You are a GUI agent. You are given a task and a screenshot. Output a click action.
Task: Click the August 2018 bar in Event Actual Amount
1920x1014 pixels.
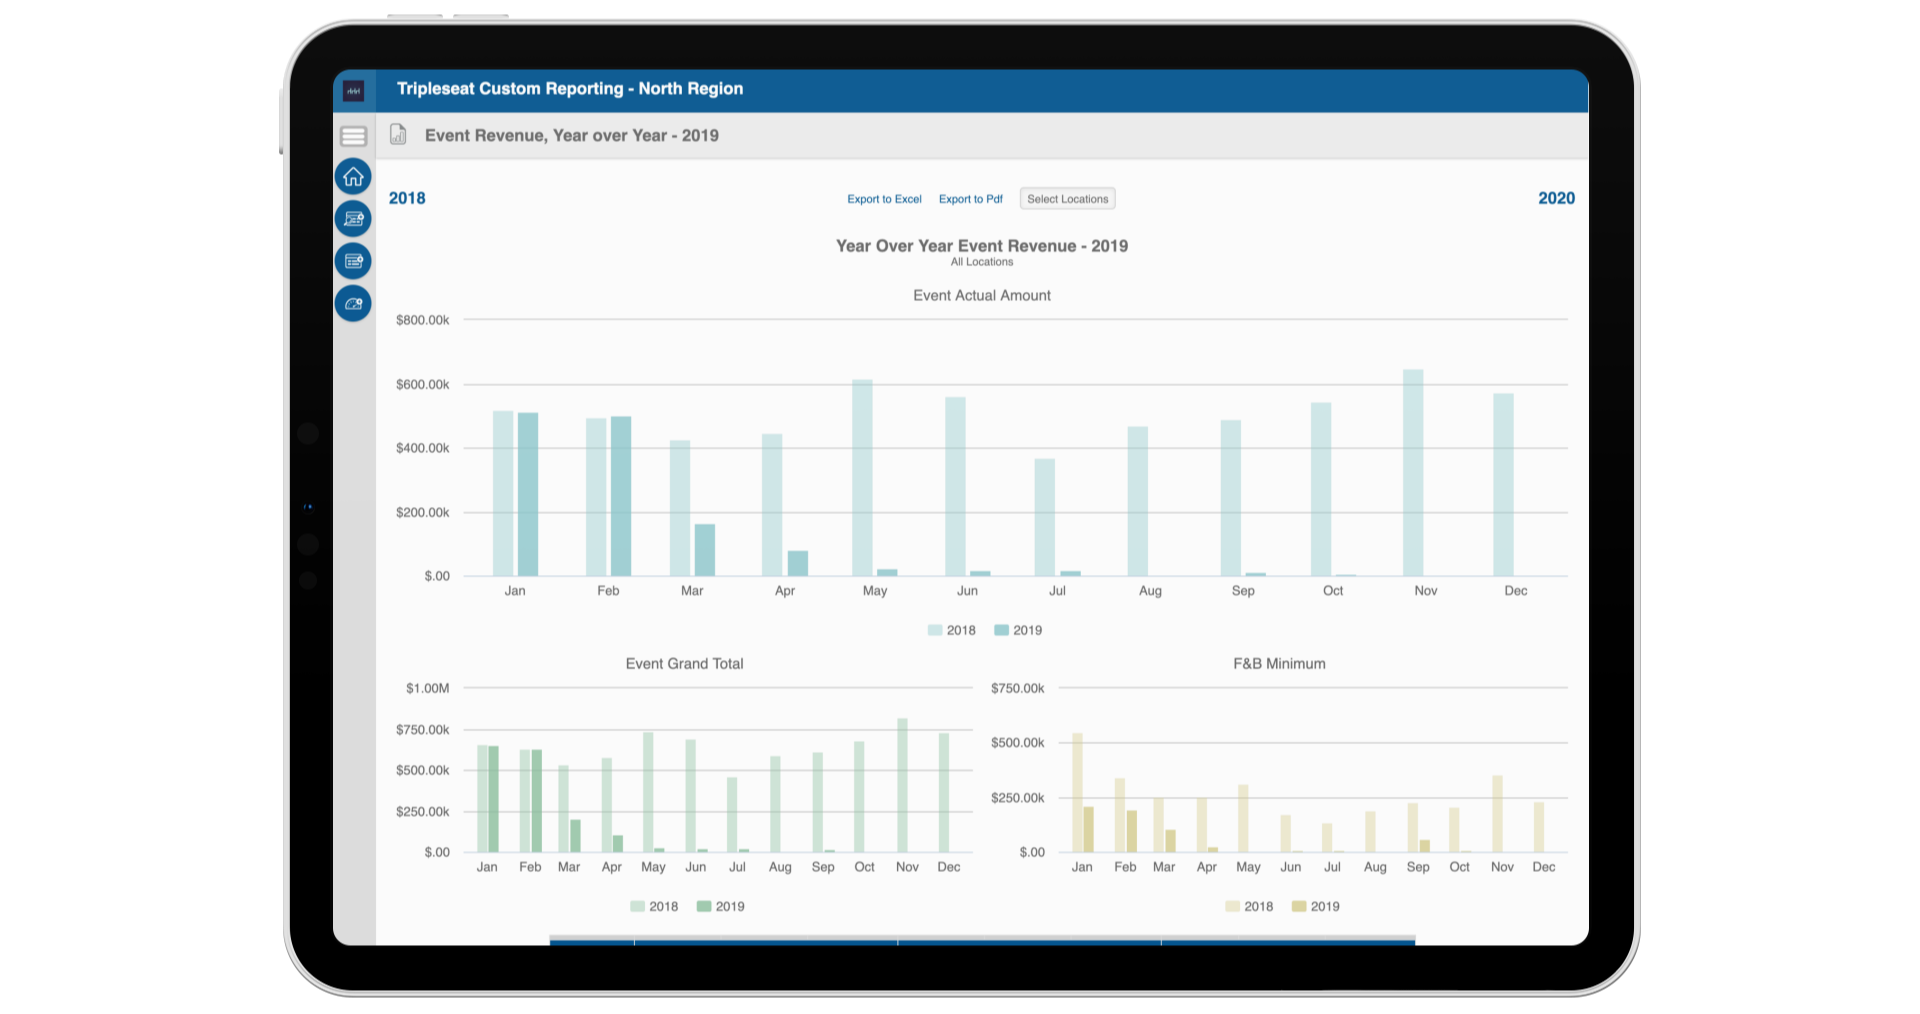coord(1138,501)
